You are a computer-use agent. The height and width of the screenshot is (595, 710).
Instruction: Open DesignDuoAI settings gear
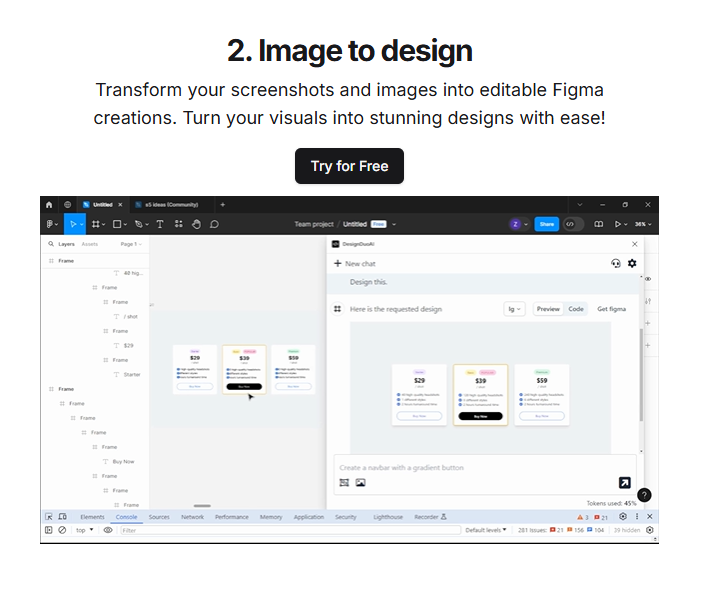pos(632,263)
